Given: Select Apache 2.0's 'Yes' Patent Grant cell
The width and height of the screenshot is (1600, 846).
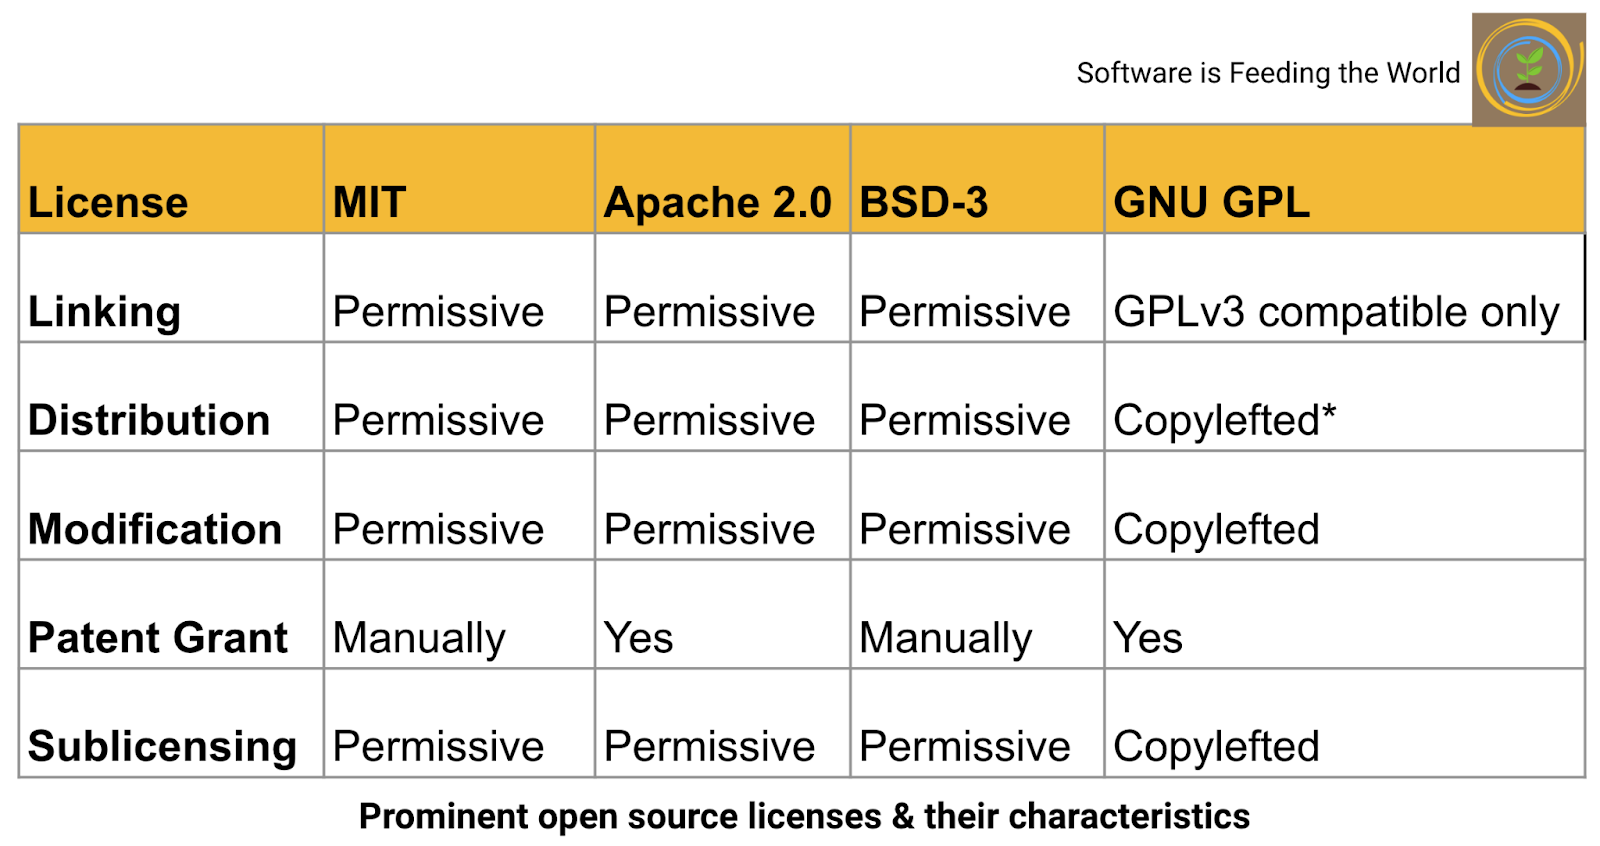Looking at the screenshot, I should (638, 638).
